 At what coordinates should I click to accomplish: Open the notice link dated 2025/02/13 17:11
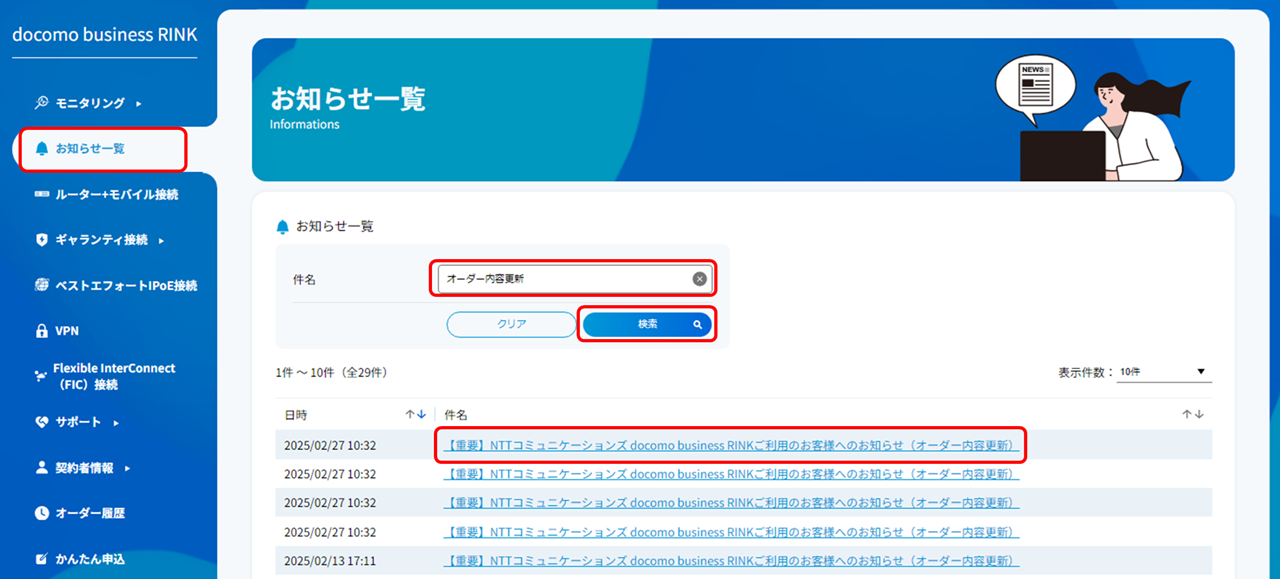[731, 560]
